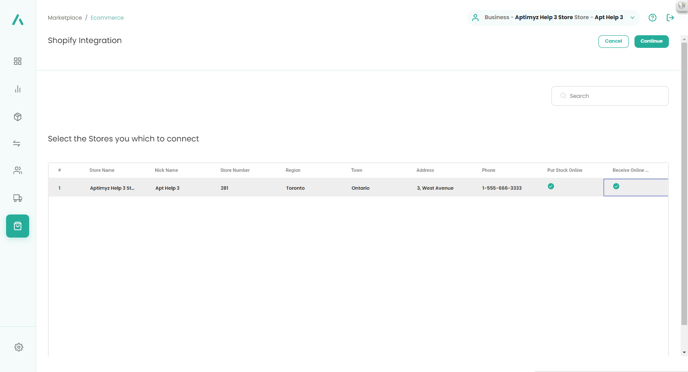Click the logout icon in header
This screenshot has height=372, width=688.
670,18
